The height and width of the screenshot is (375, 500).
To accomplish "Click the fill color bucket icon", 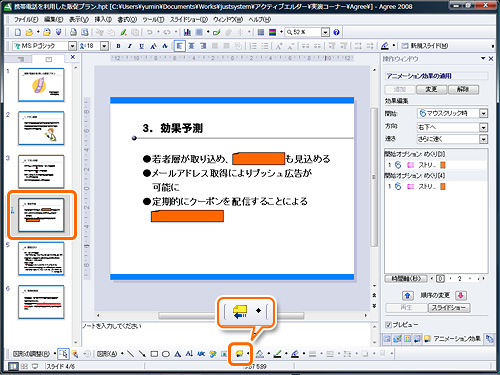I will pyautogui.click(x=260, y=354).
